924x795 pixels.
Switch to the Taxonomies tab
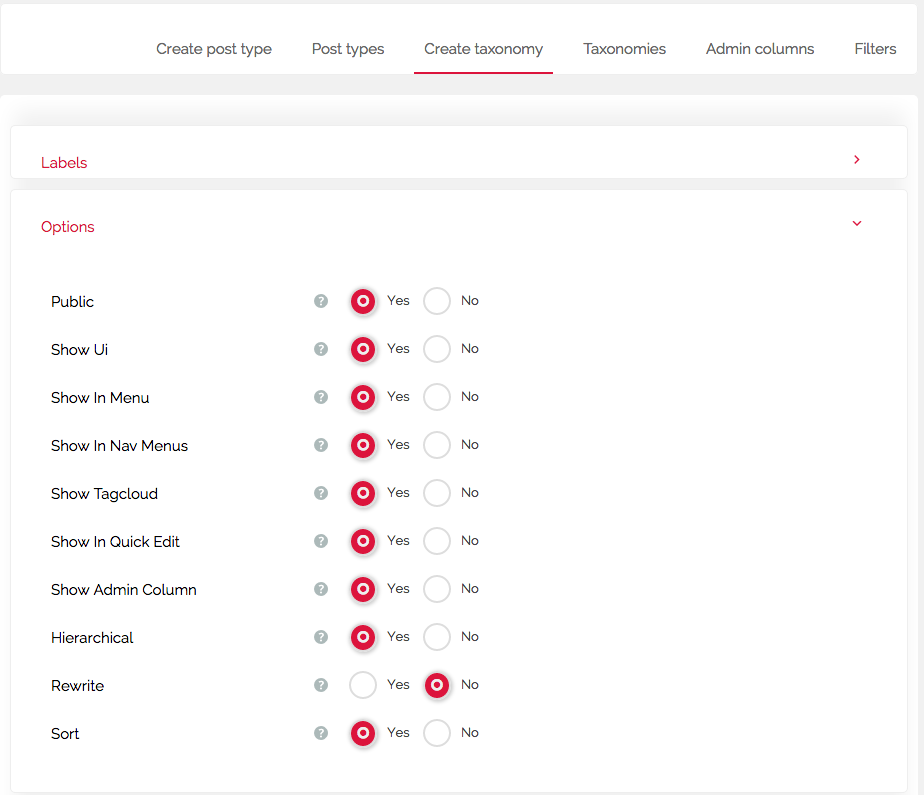(x=624, y=49)
